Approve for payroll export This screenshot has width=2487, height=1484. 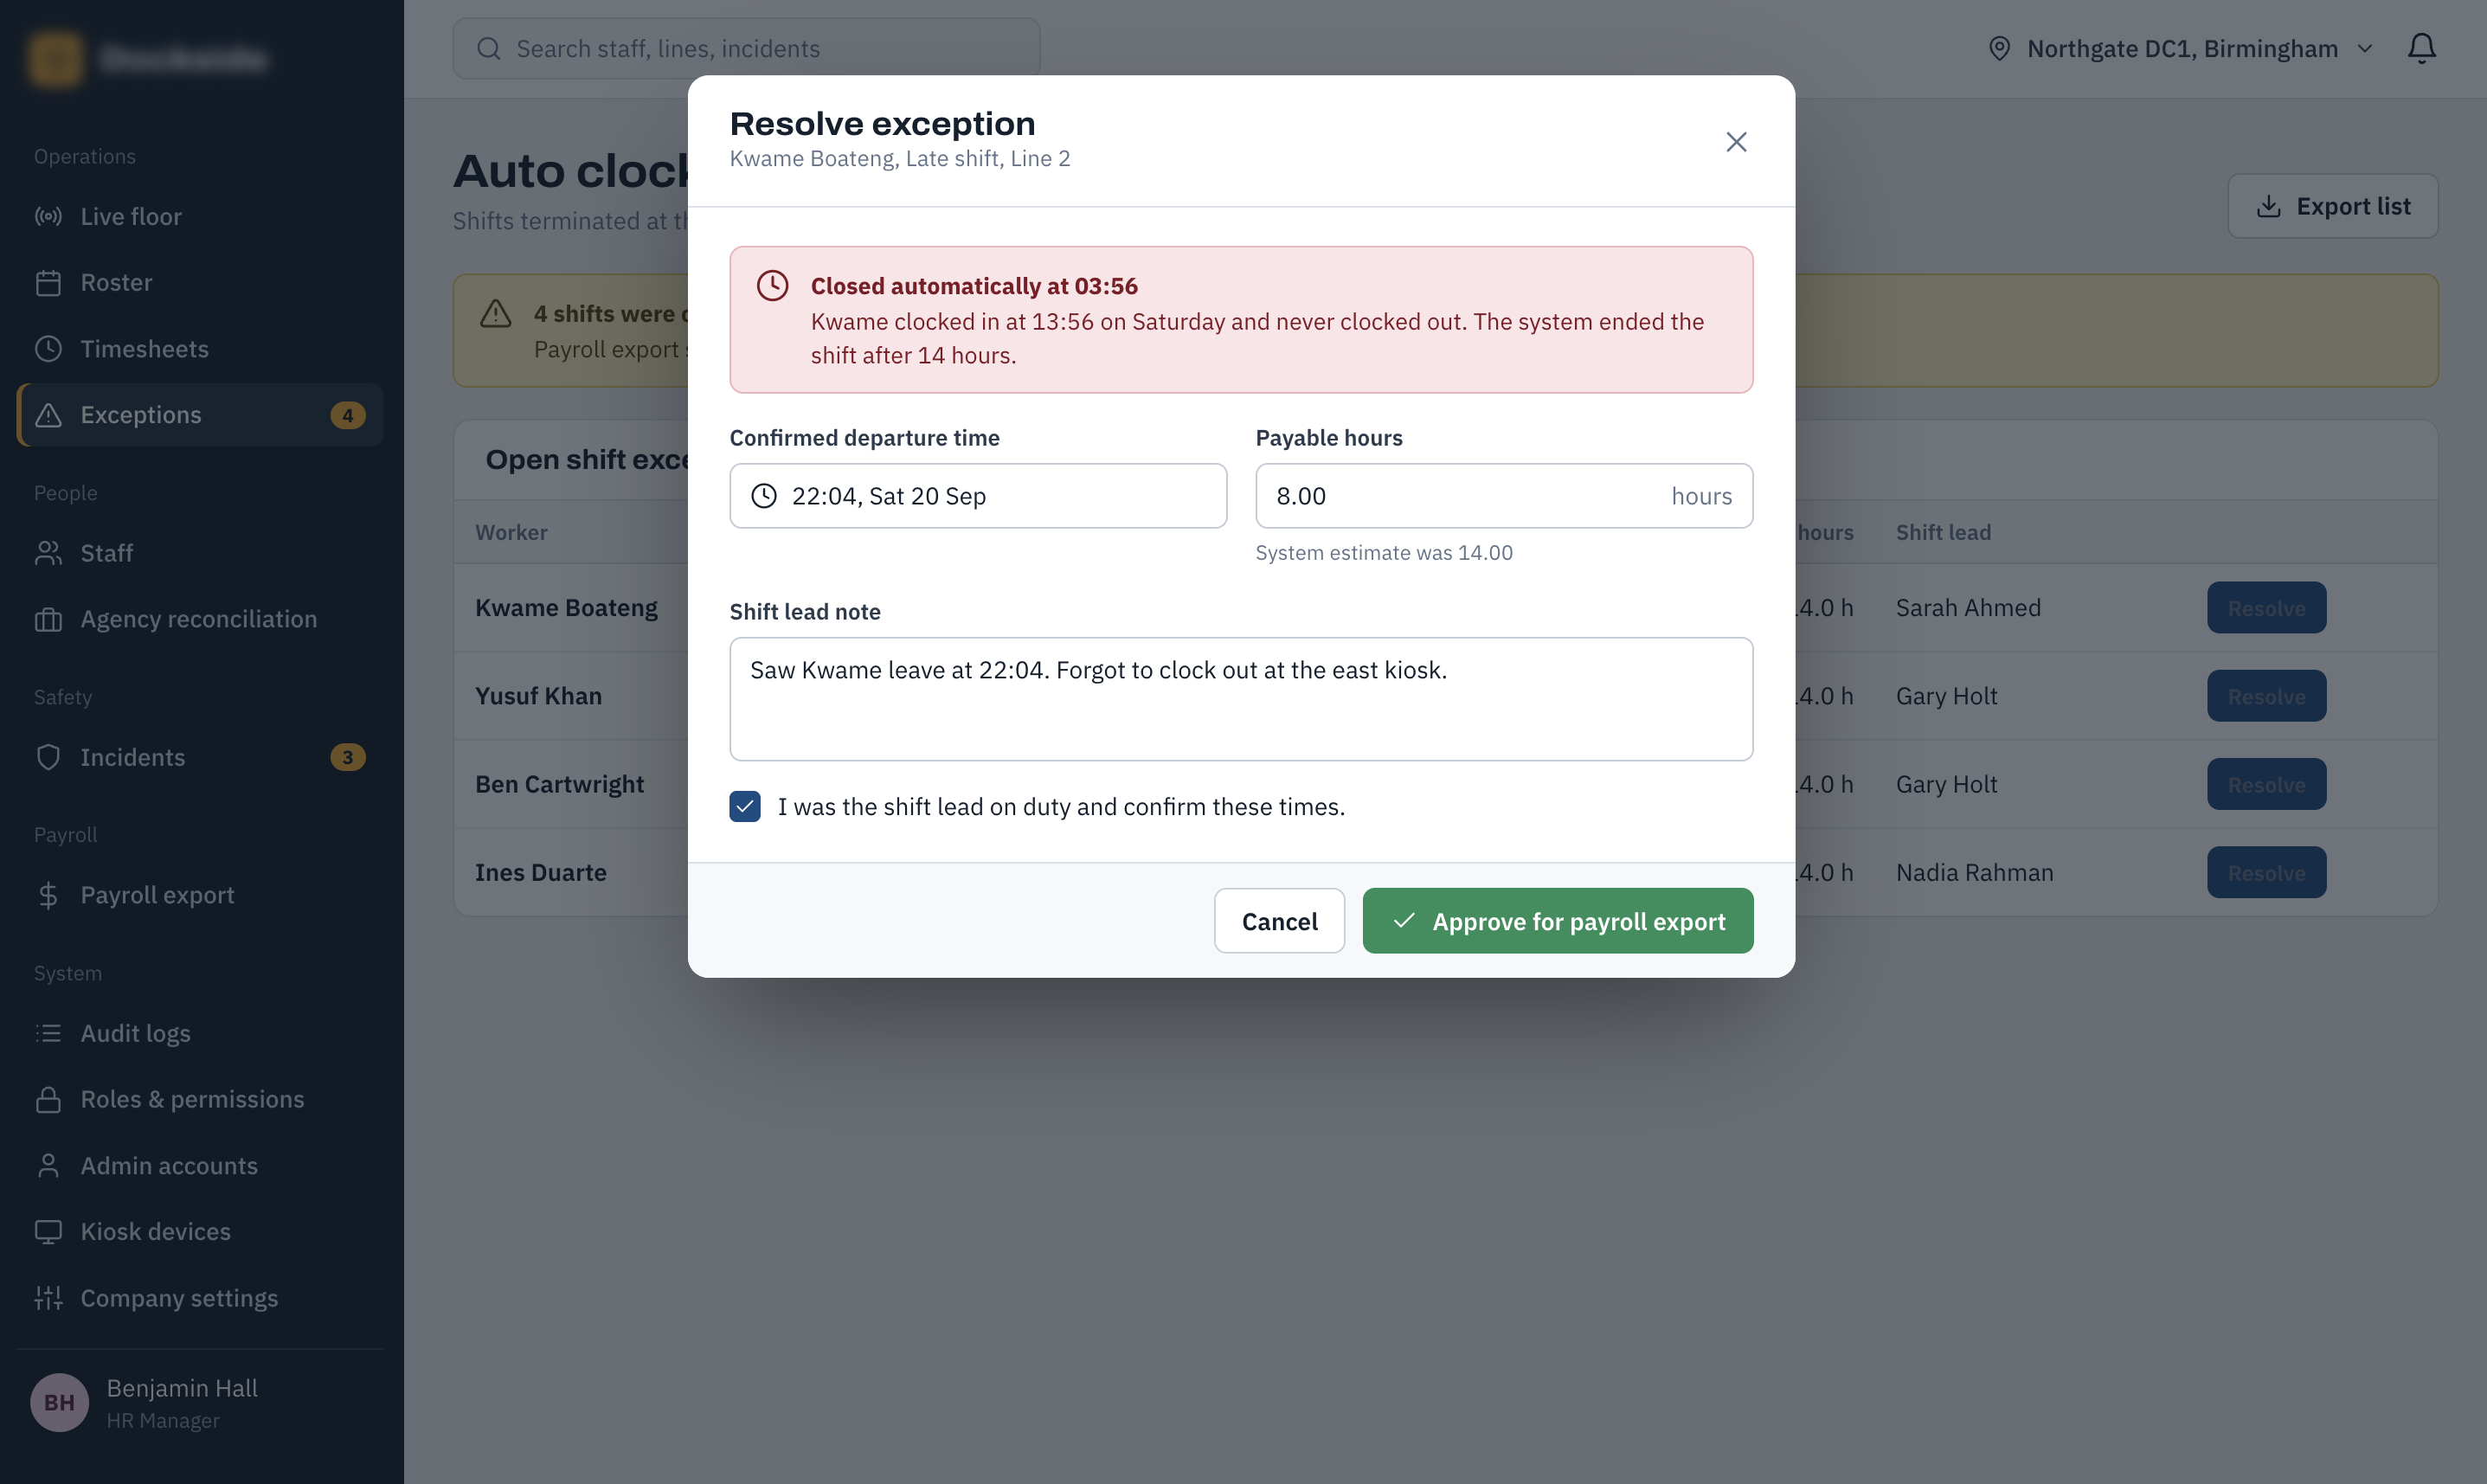tap(1557, 921)
